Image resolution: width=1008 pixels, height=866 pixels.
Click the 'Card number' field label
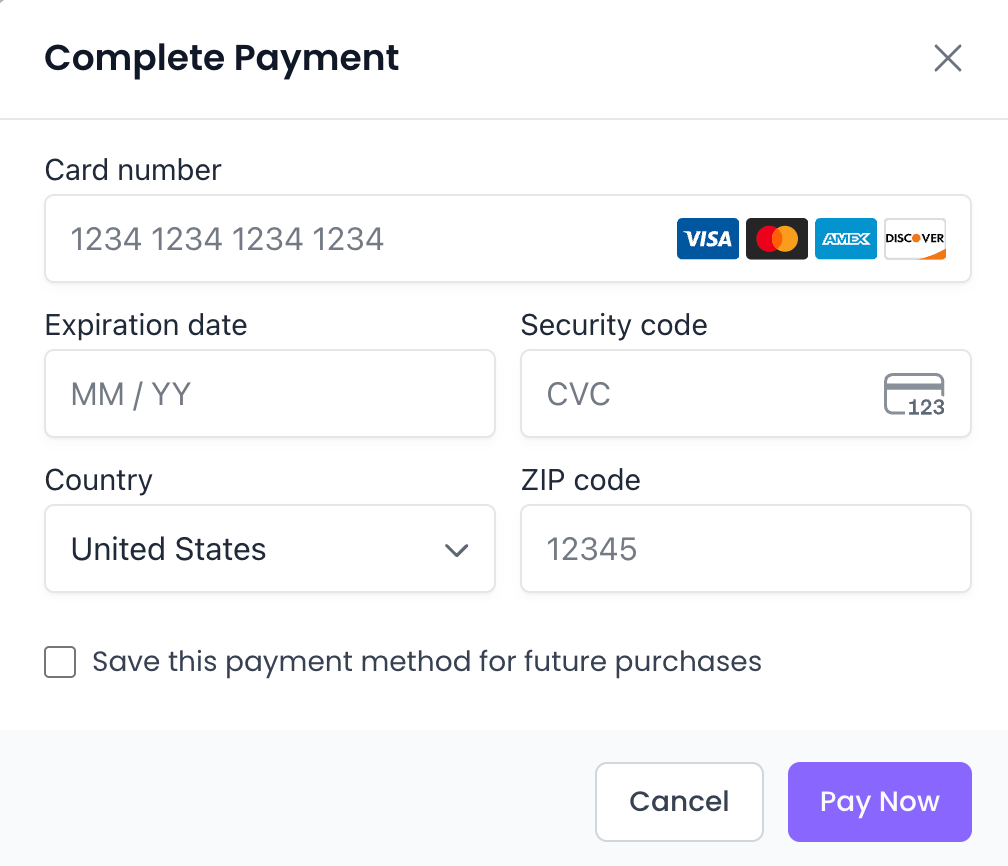coord(133,170)
